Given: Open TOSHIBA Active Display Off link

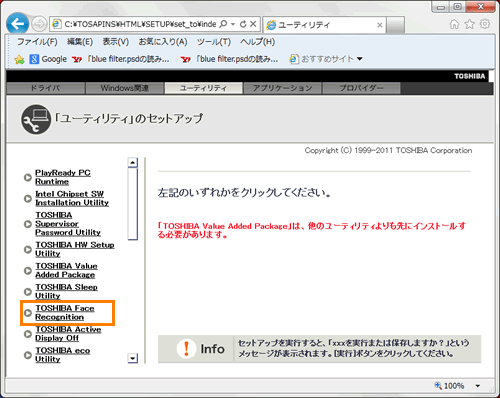Looking at the screenshot, I should click(x=68, y=334).
